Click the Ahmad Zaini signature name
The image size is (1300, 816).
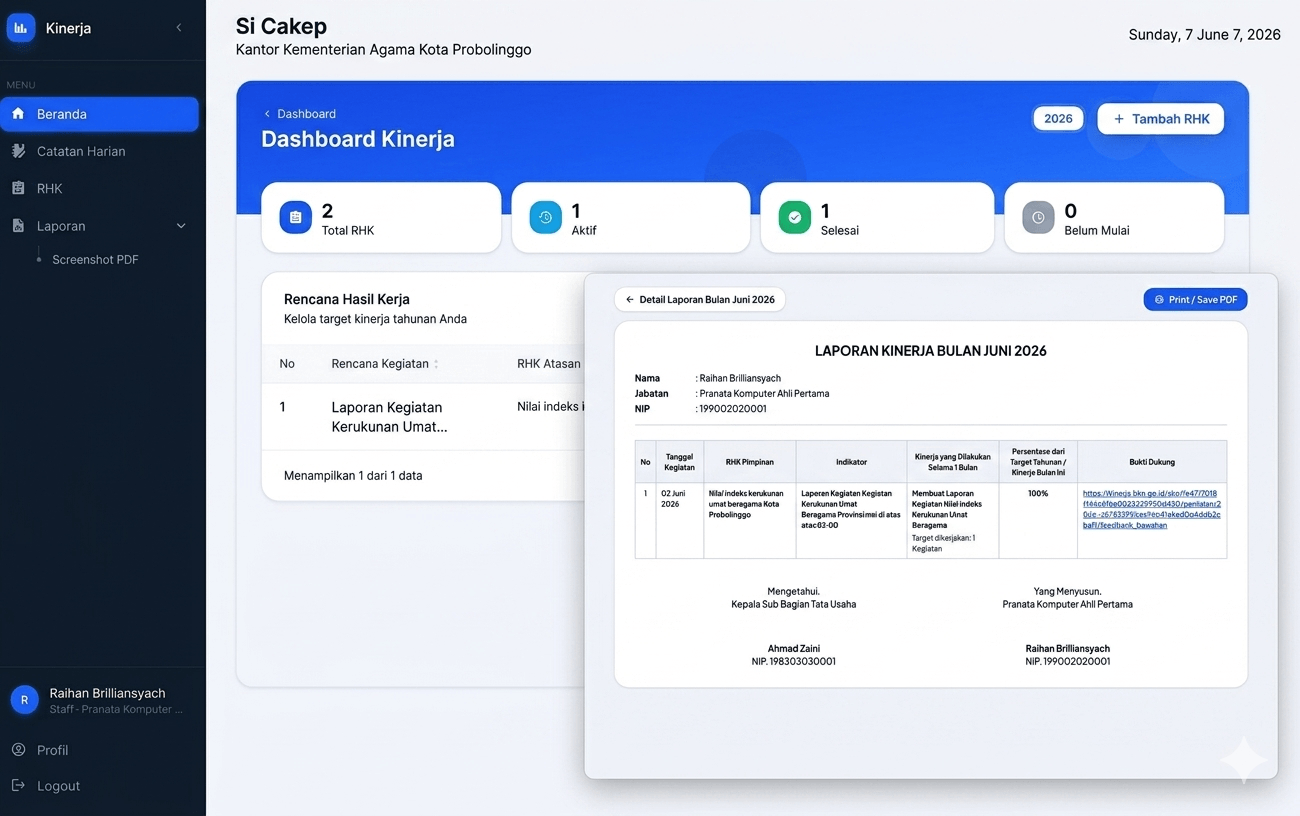pyautogui.click(x=793, y=648)
